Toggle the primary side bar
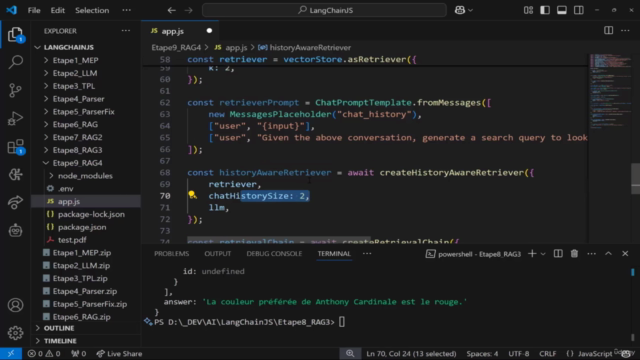 tap(545, 10)
